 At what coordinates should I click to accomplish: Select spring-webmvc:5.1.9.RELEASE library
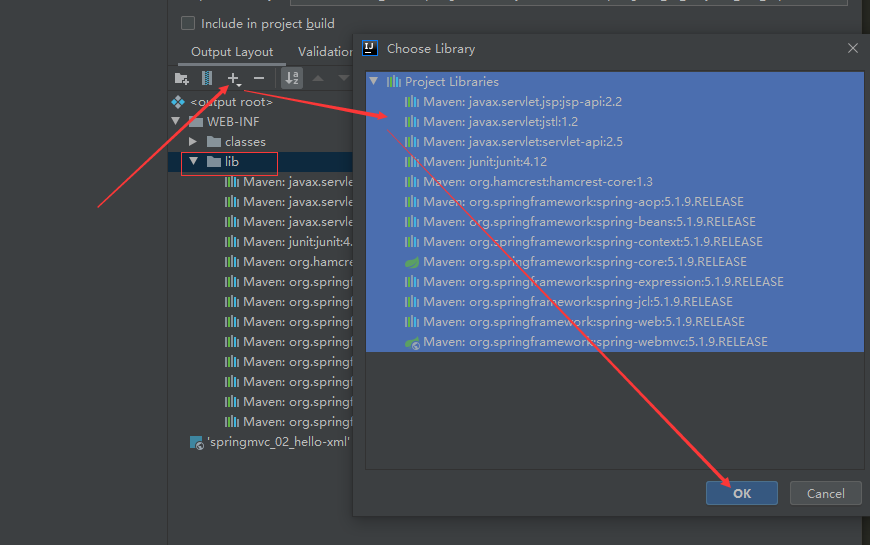point(595,341)
